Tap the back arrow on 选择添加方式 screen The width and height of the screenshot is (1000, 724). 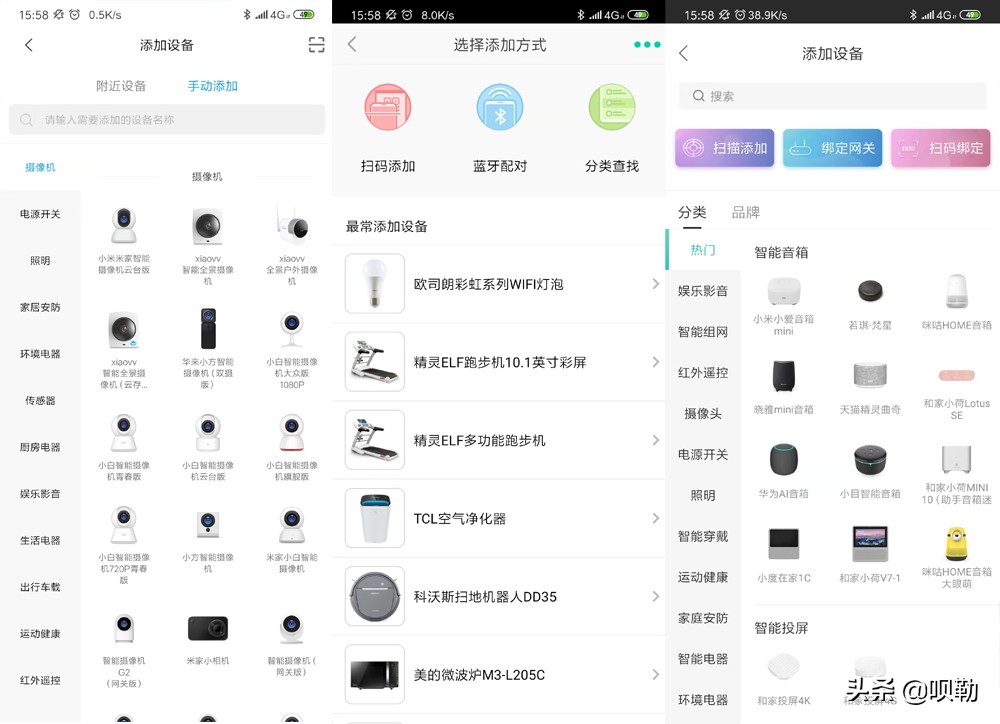(x=351, y=45)
